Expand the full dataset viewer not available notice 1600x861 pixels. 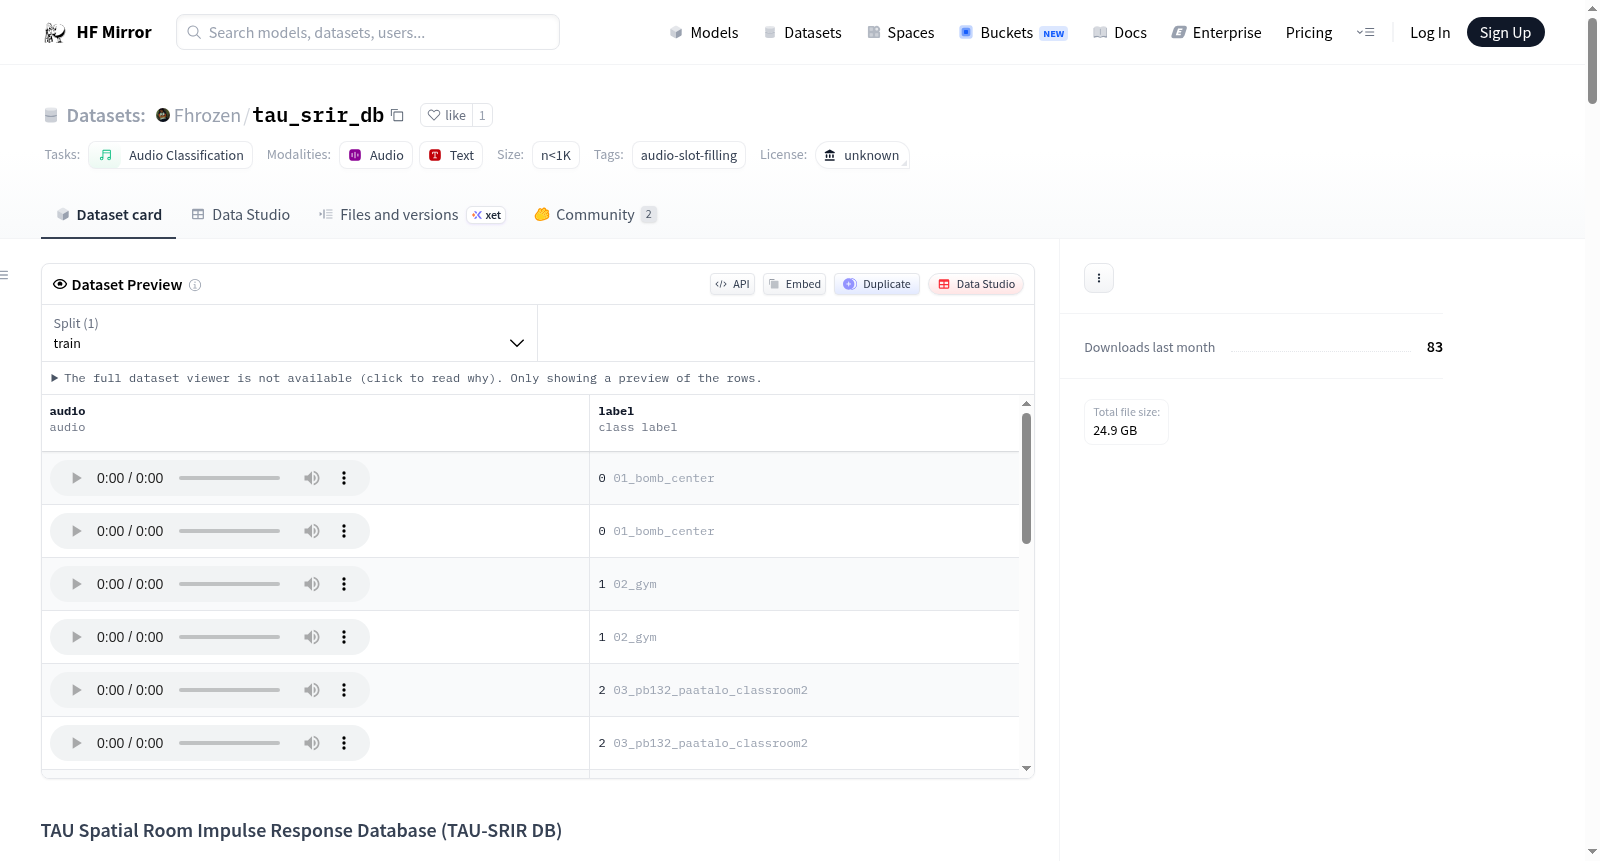pyautogui.click(x=406, y=378)
